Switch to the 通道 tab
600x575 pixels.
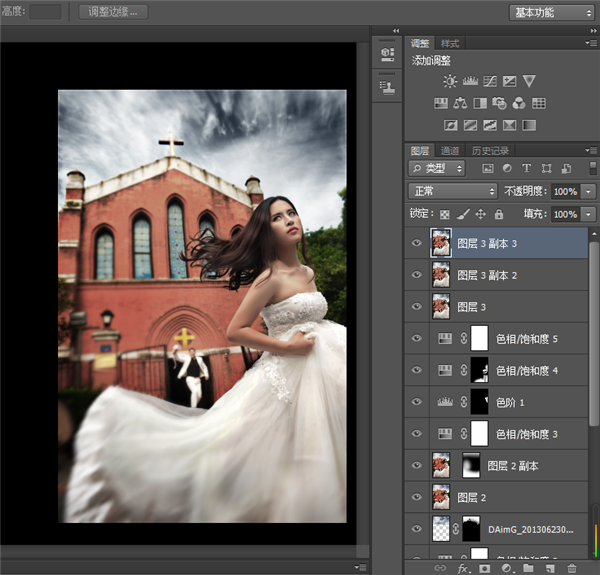point(450,151)
